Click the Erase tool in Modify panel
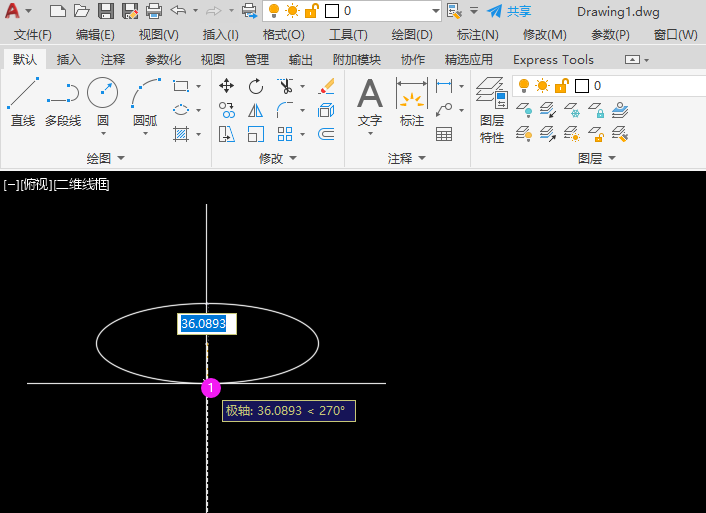 [x=326, y=87]
